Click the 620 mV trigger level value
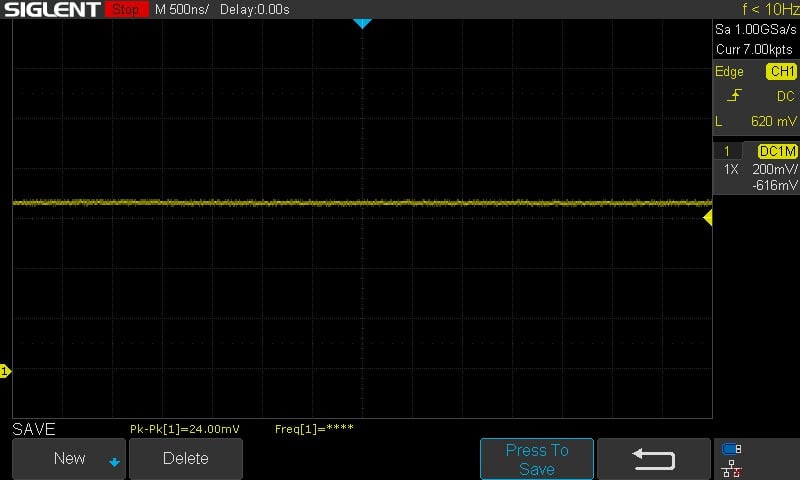 tap(773, 121)
